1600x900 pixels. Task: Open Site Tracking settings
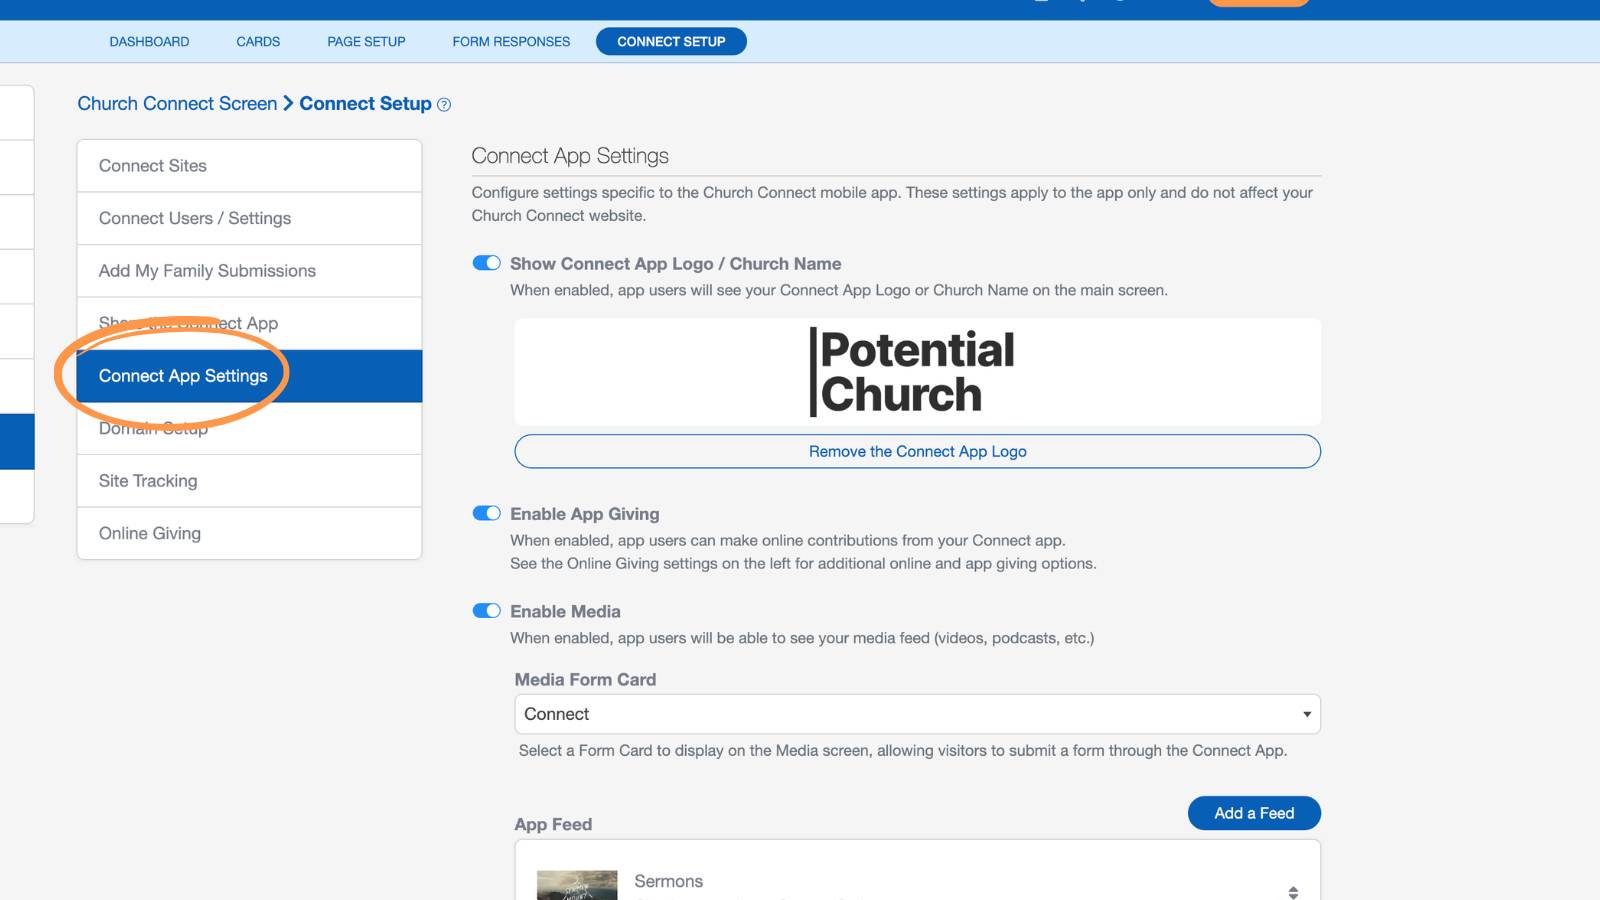point(249,481)
